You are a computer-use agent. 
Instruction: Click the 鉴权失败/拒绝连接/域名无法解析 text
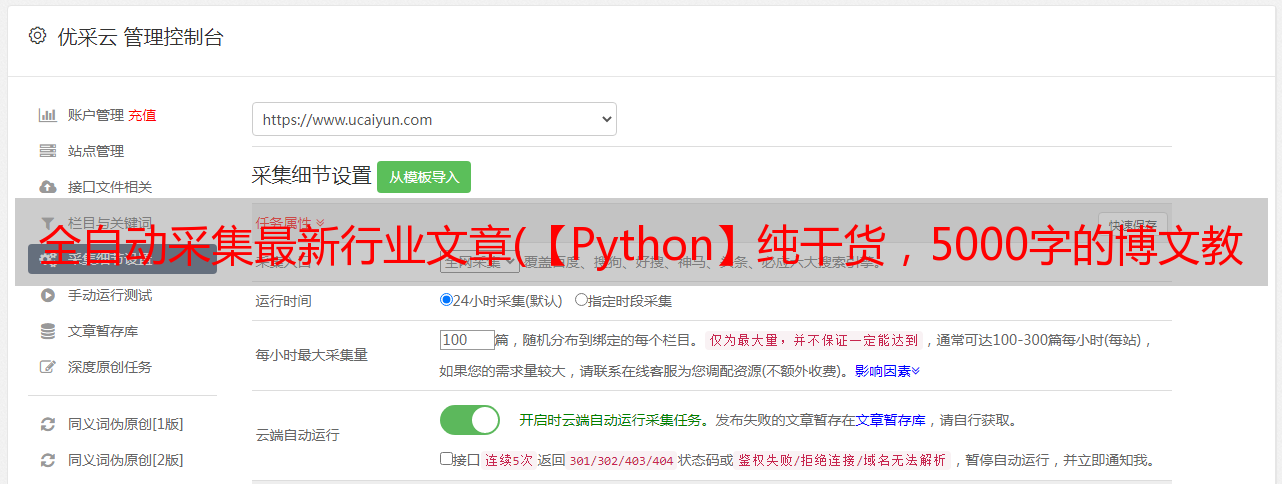[x=842, y=460]
